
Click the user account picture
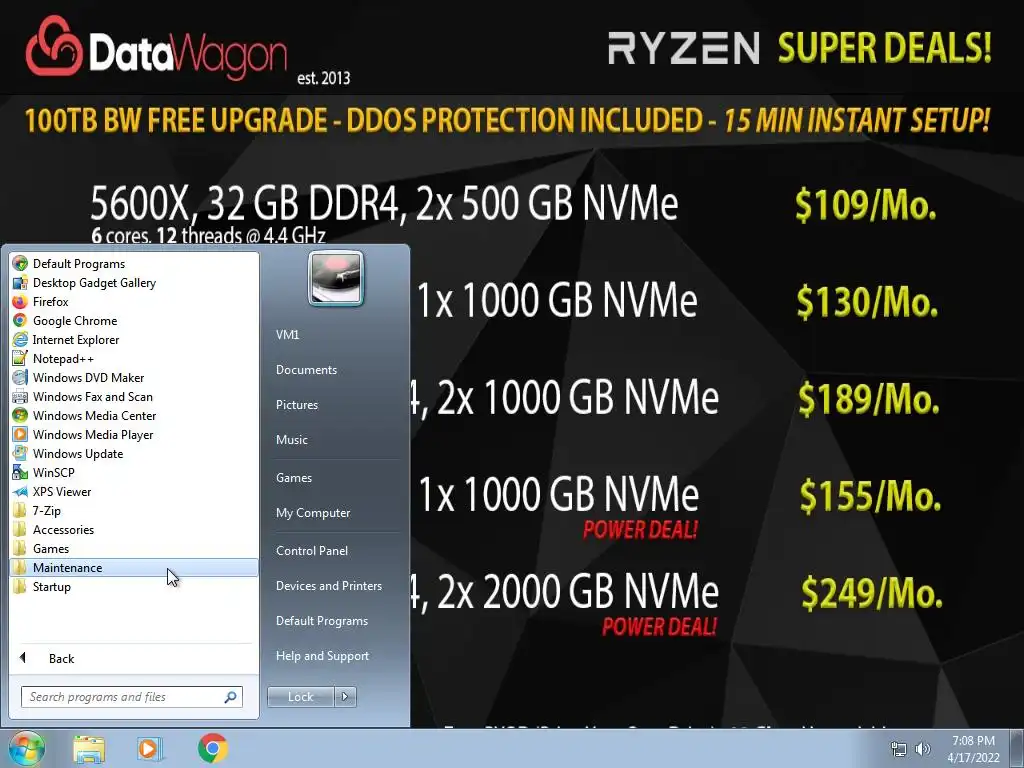(336, 278)
